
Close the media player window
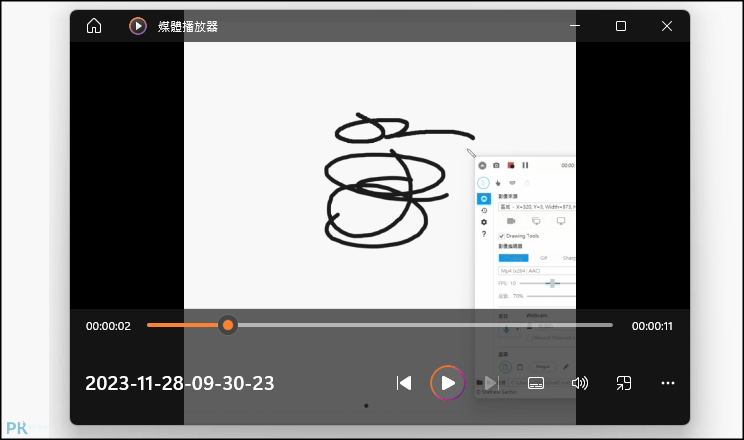pyautogui.click(x=667, y=26)
